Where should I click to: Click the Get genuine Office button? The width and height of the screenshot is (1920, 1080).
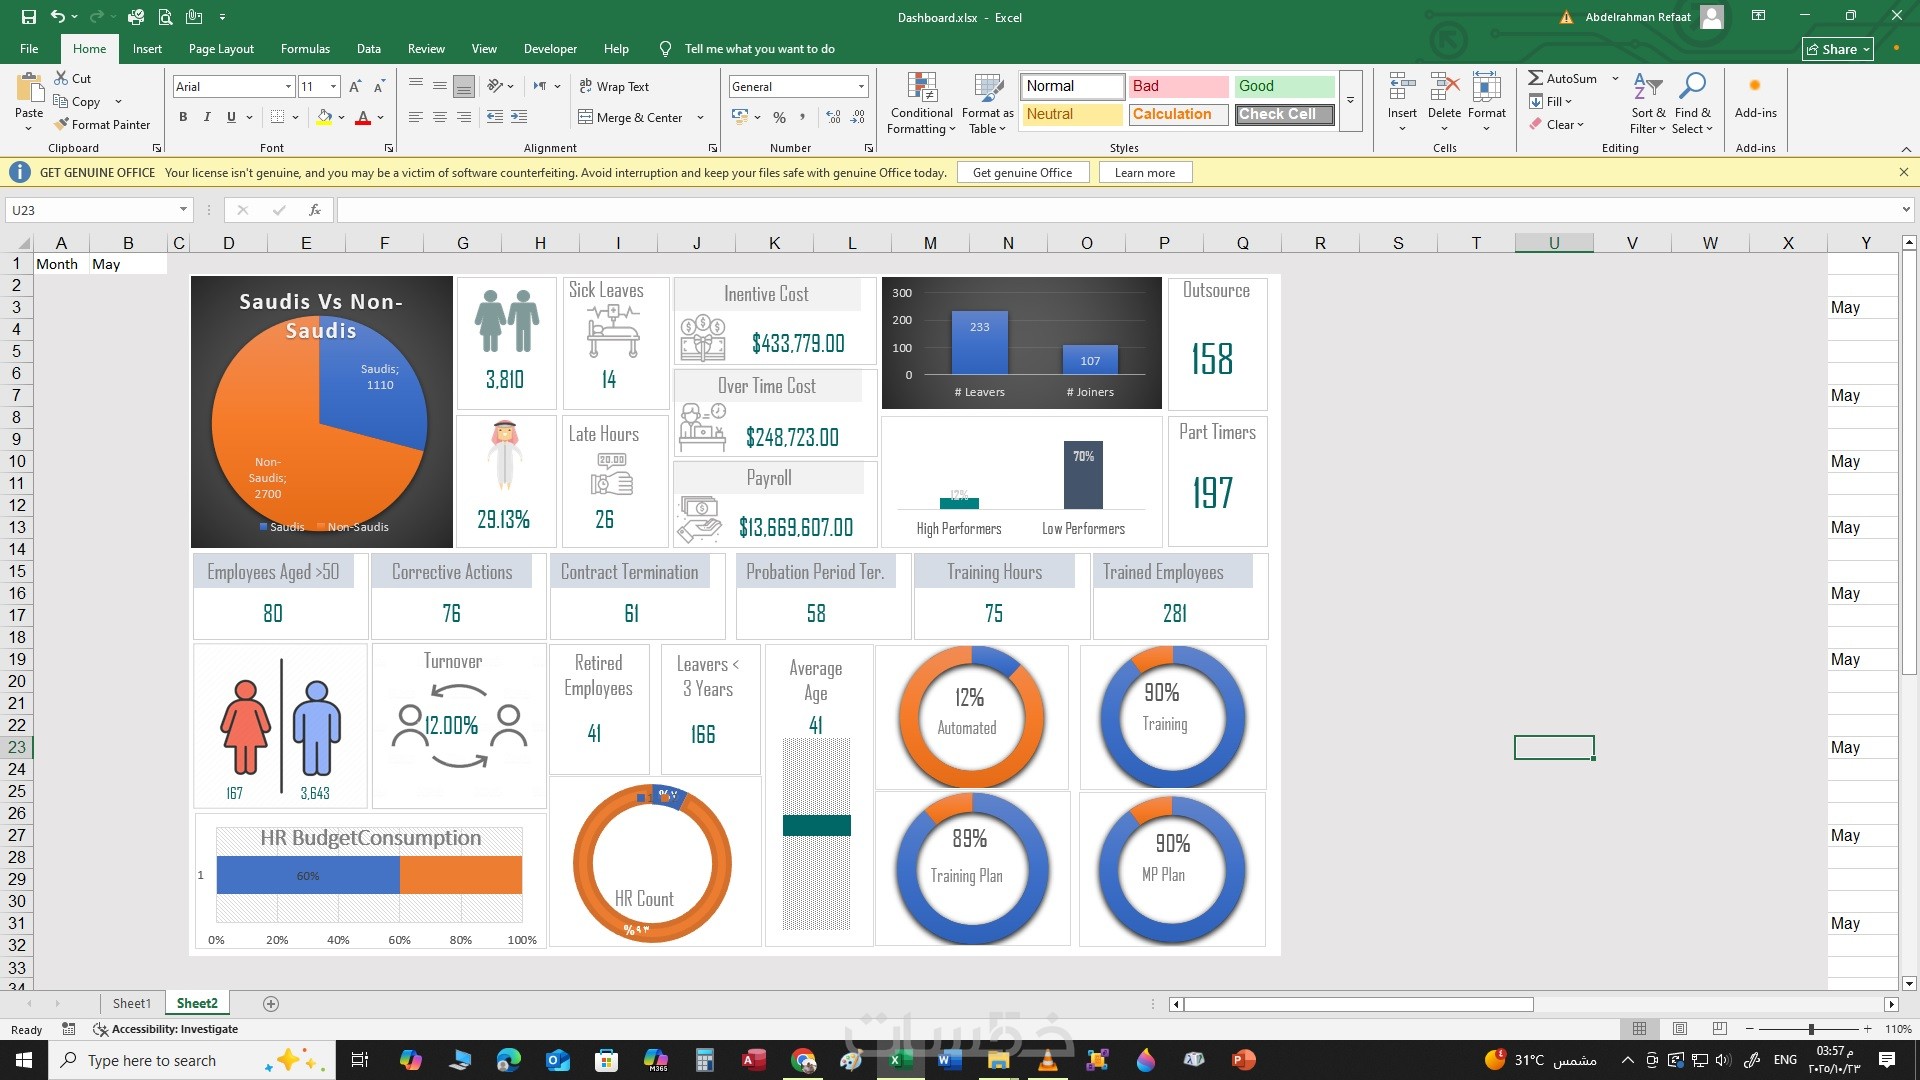click(1022, 172)
